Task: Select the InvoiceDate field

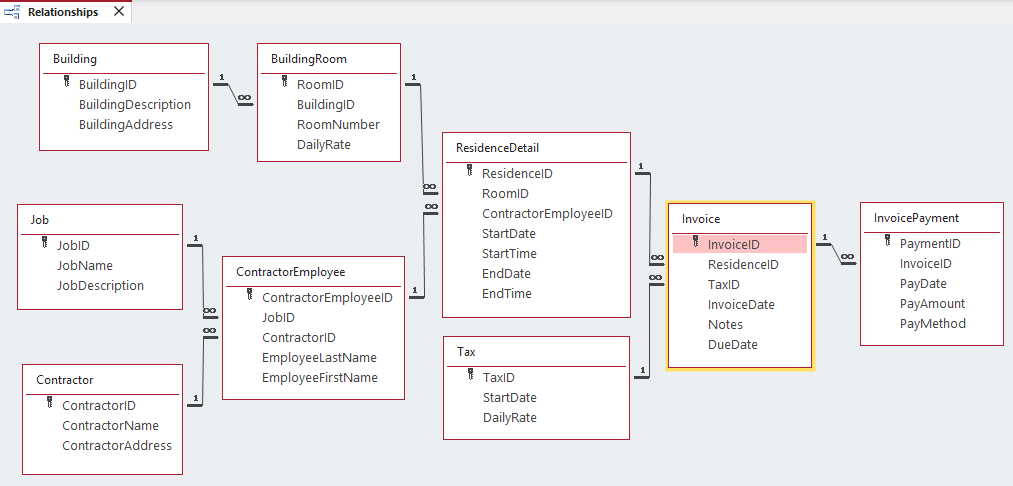Action: [741, 305]
